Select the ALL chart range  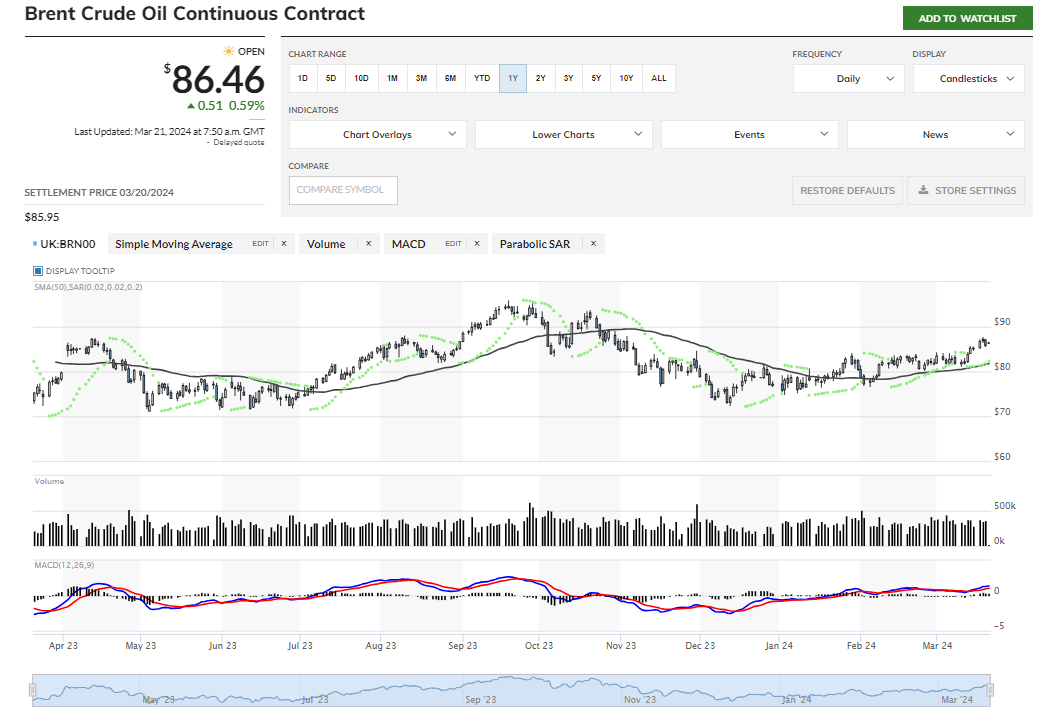pyautogui.click(x=659, y=78)
